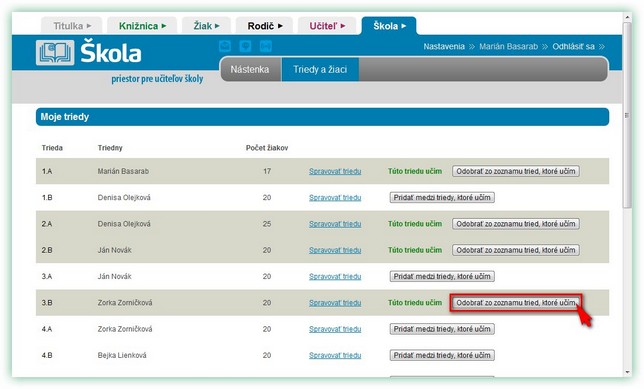Click class name cell 2.A
Image resolution: width=644 pixels, height=389 pixels.
[47, 224]
